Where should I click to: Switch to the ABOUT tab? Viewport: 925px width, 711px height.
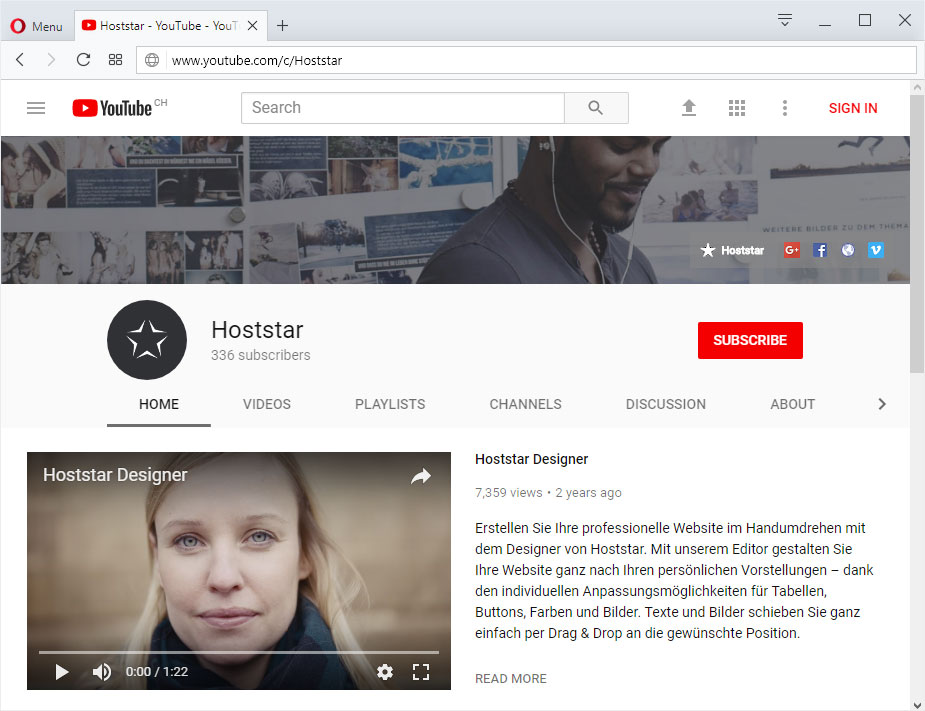(x=792, y=404)
